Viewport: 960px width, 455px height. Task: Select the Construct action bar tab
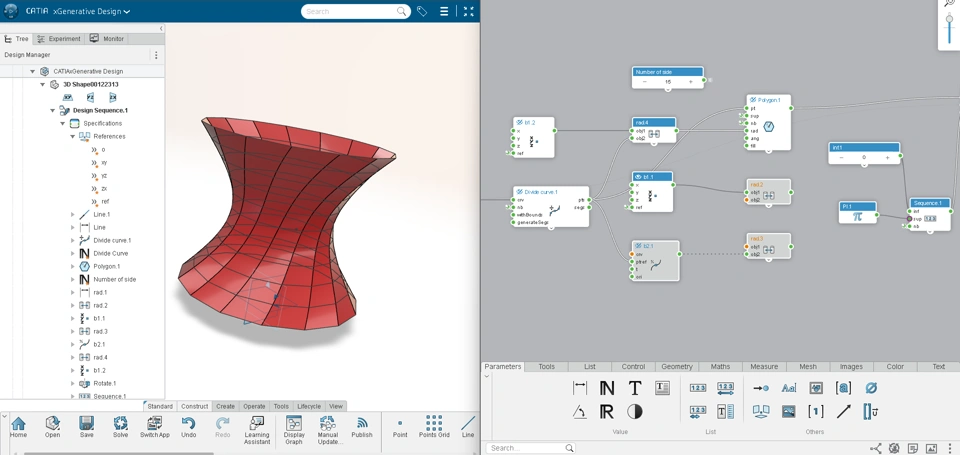pos(195,406)
